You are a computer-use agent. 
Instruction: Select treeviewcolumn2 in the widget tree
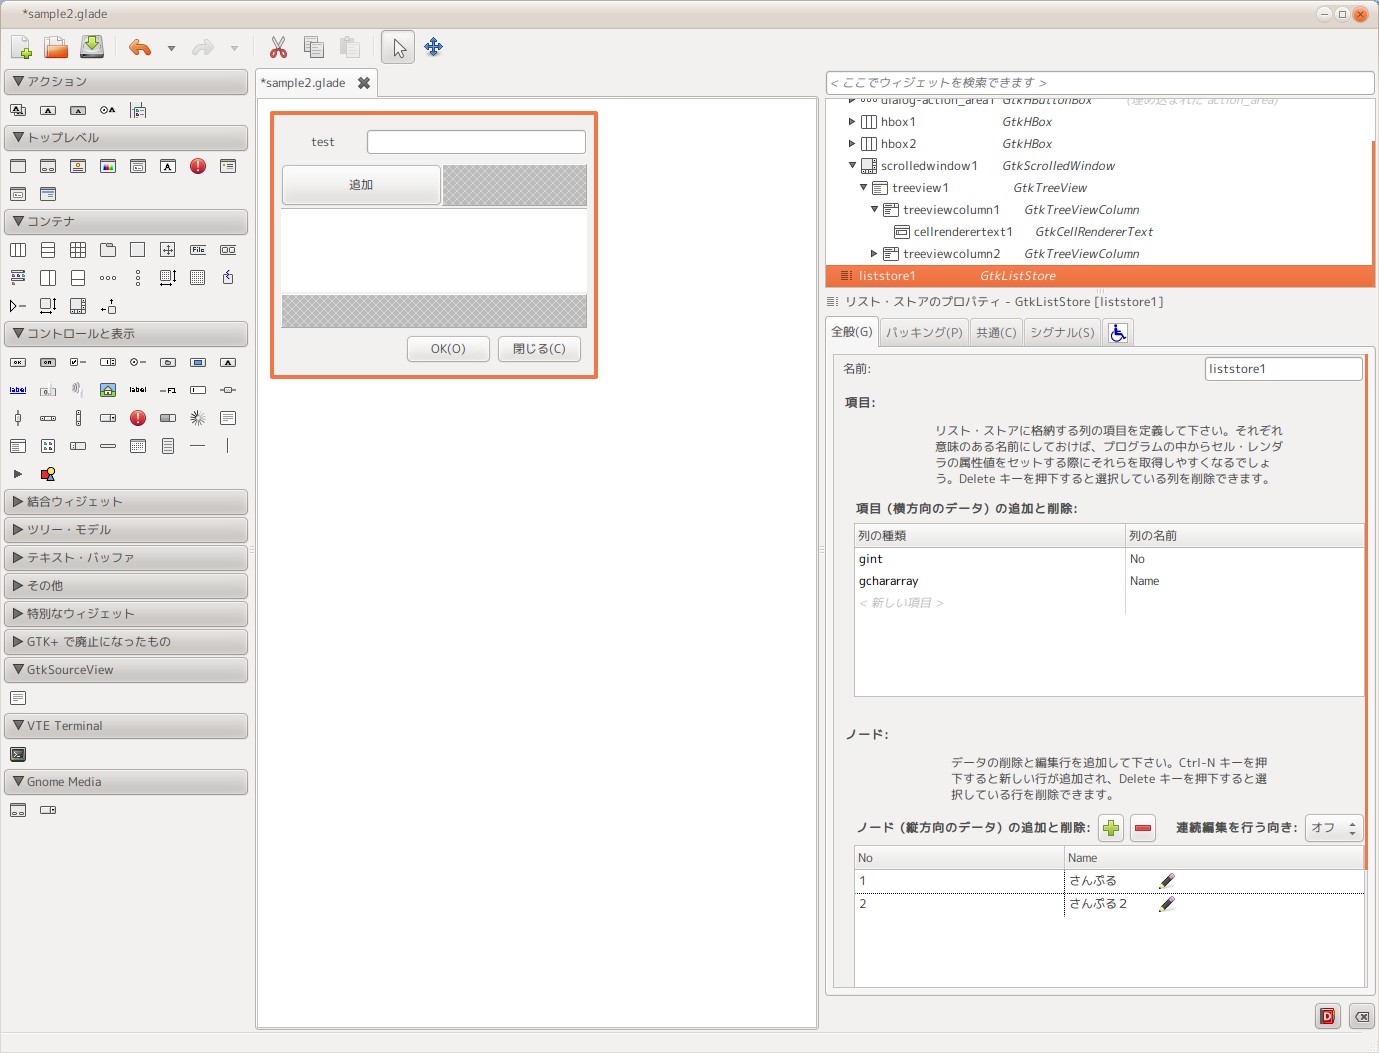pos(951,254)
